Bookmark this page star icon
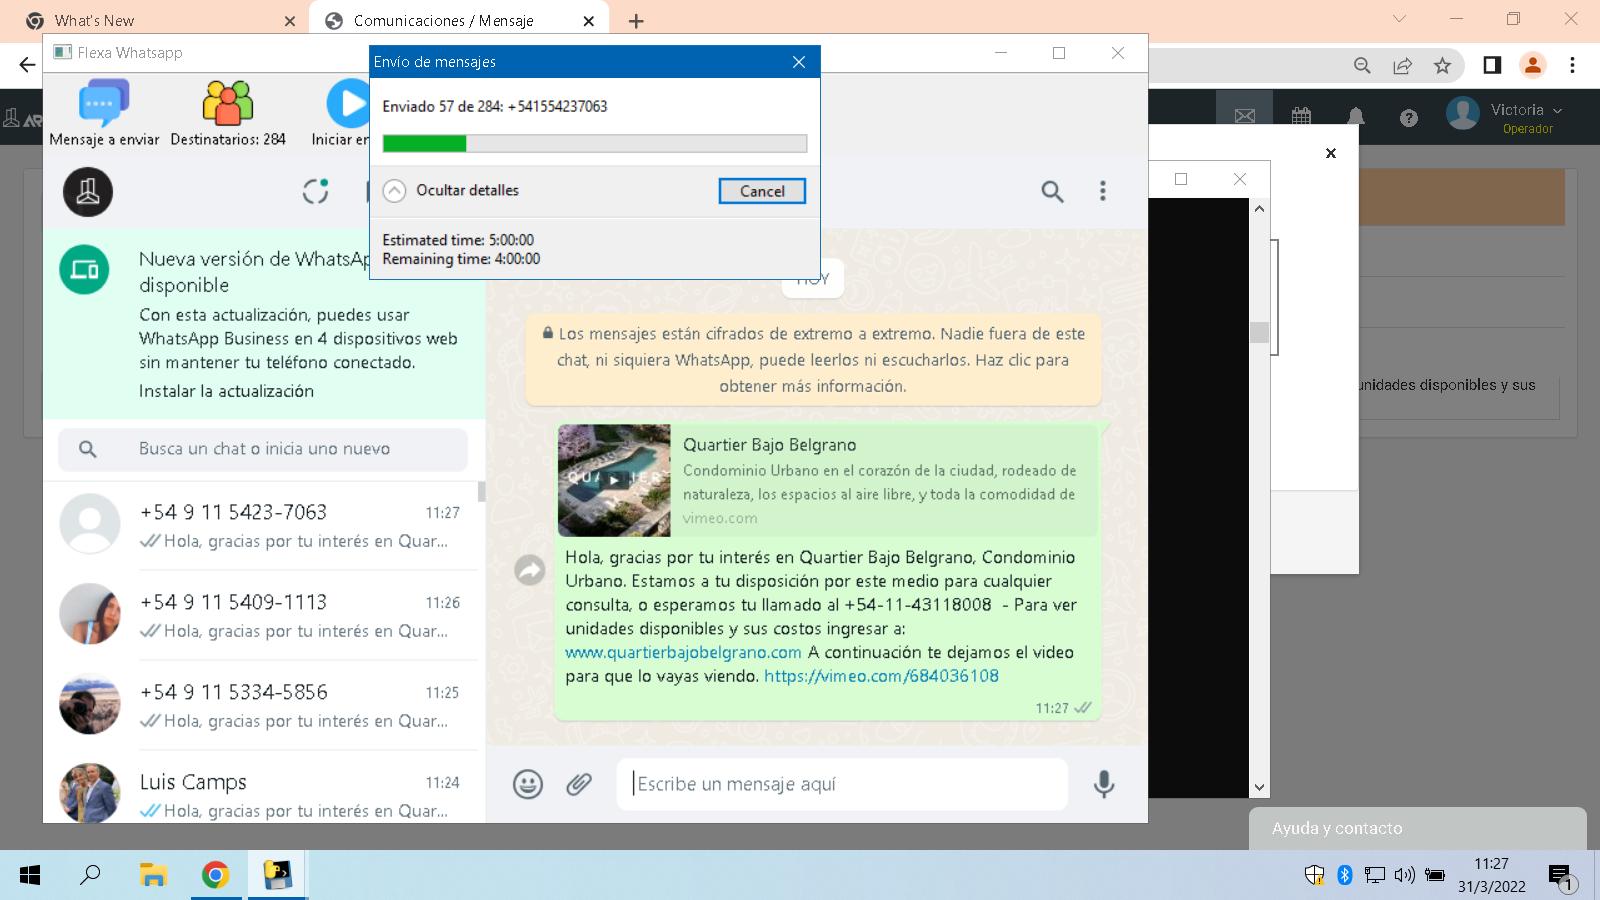 coord(1442,65)
